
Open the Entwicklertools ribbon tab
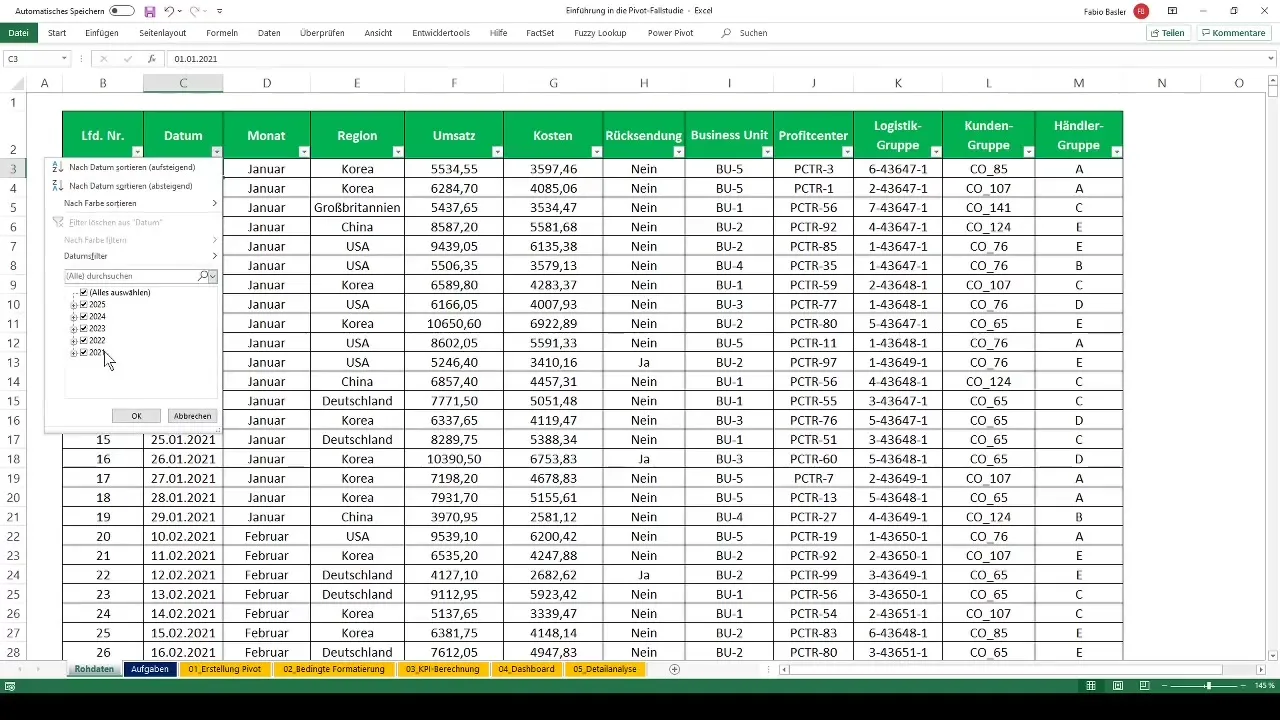(441, 33)
